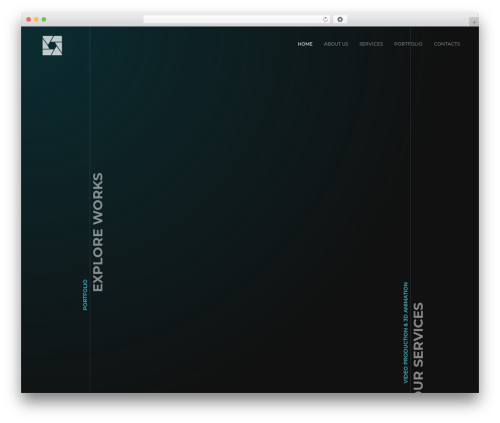Go to the About Us page
This screenshot has height=423, width=500.
pyautogui.click(x=336, y=44)
